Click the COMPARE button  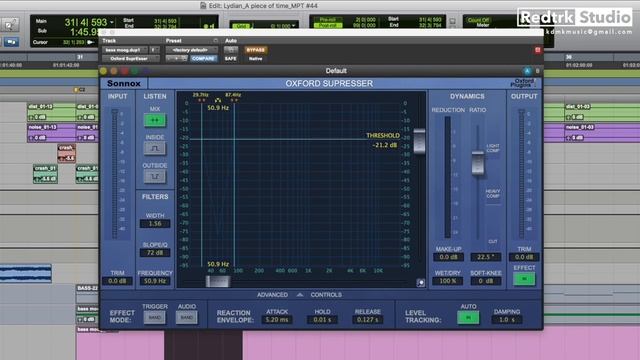click(203, 59)
